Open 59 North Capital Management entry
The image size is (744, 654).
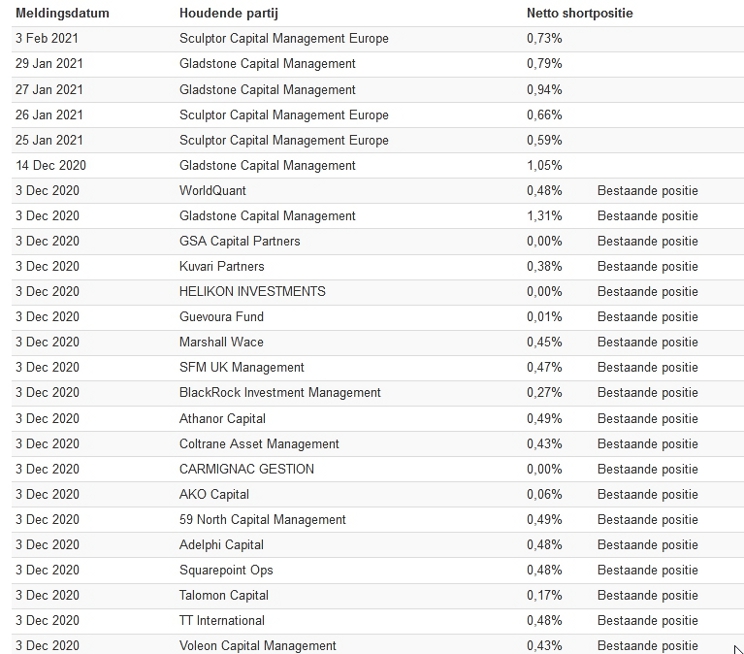coord(262,519)
